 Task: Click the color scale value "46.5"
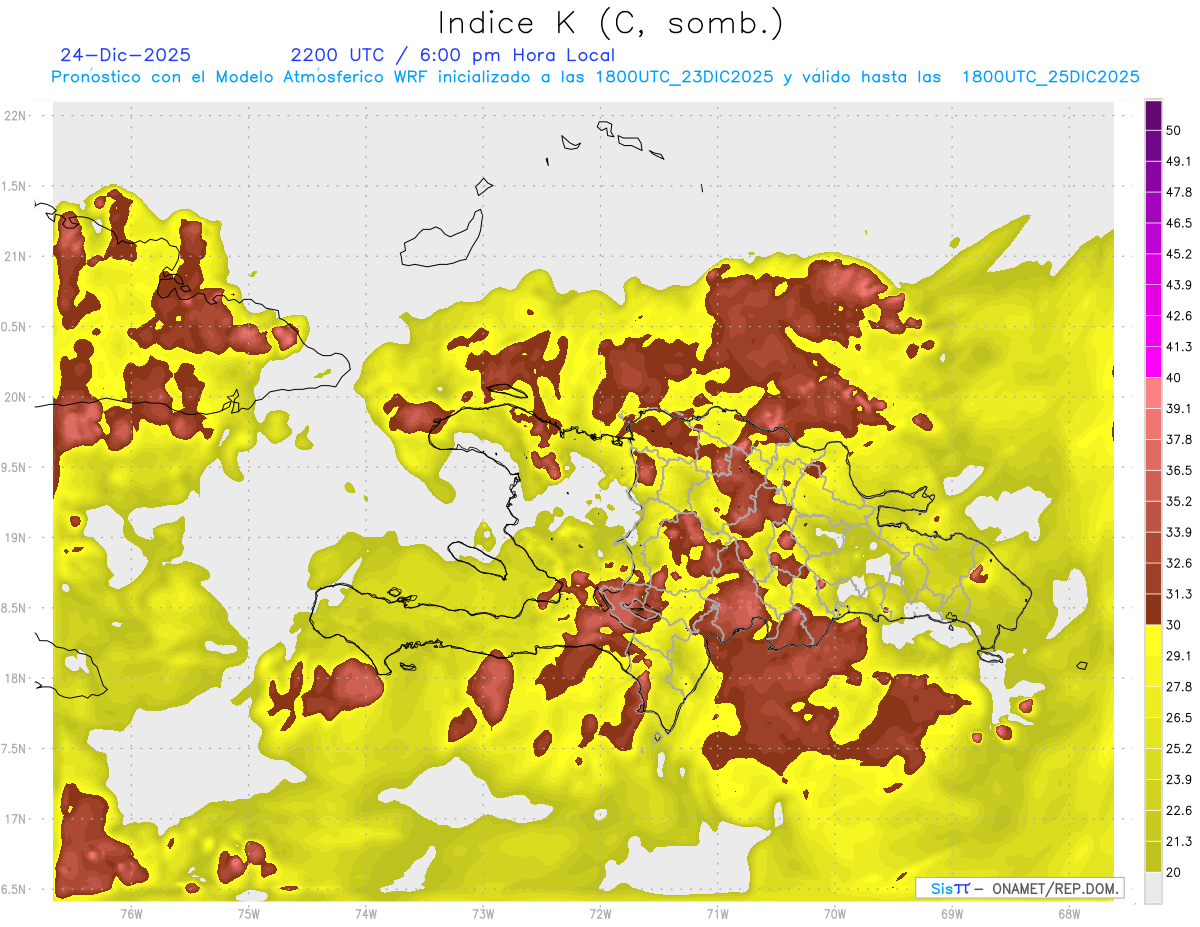point(1178,223)
